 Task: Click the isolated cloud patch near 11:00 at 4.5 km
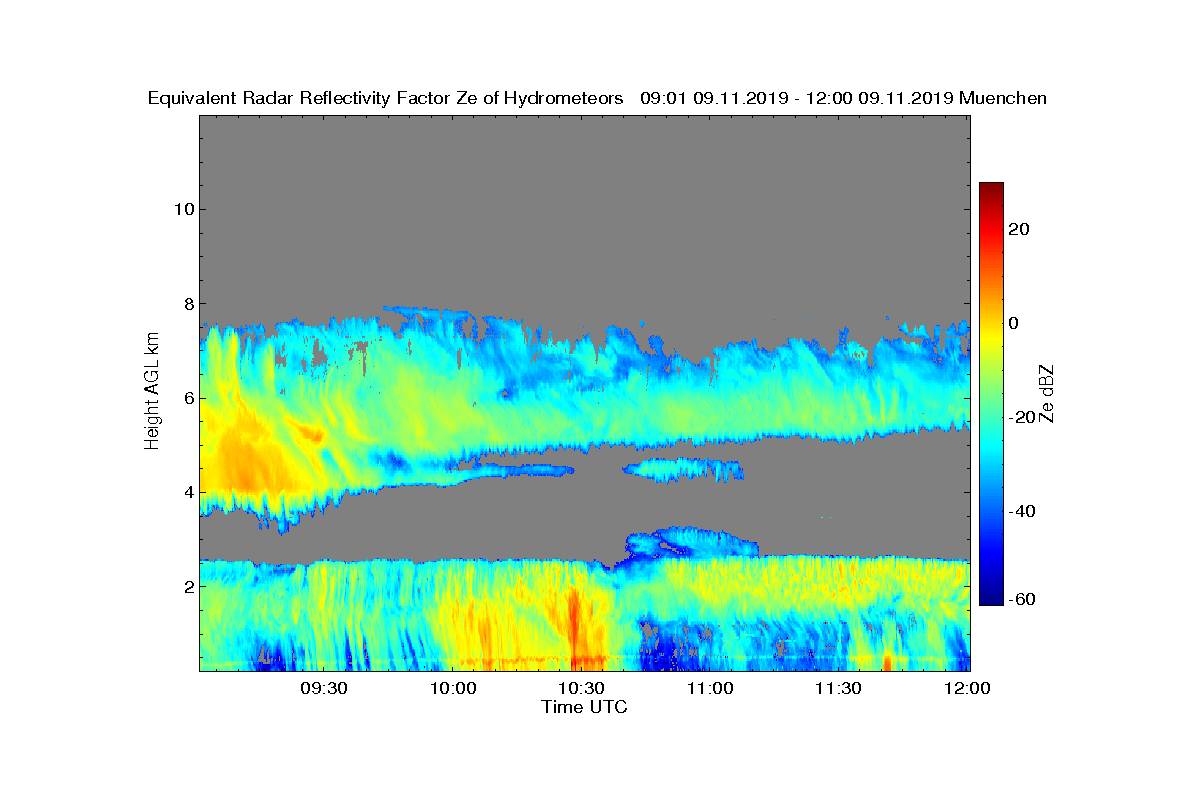coord(685,469)
